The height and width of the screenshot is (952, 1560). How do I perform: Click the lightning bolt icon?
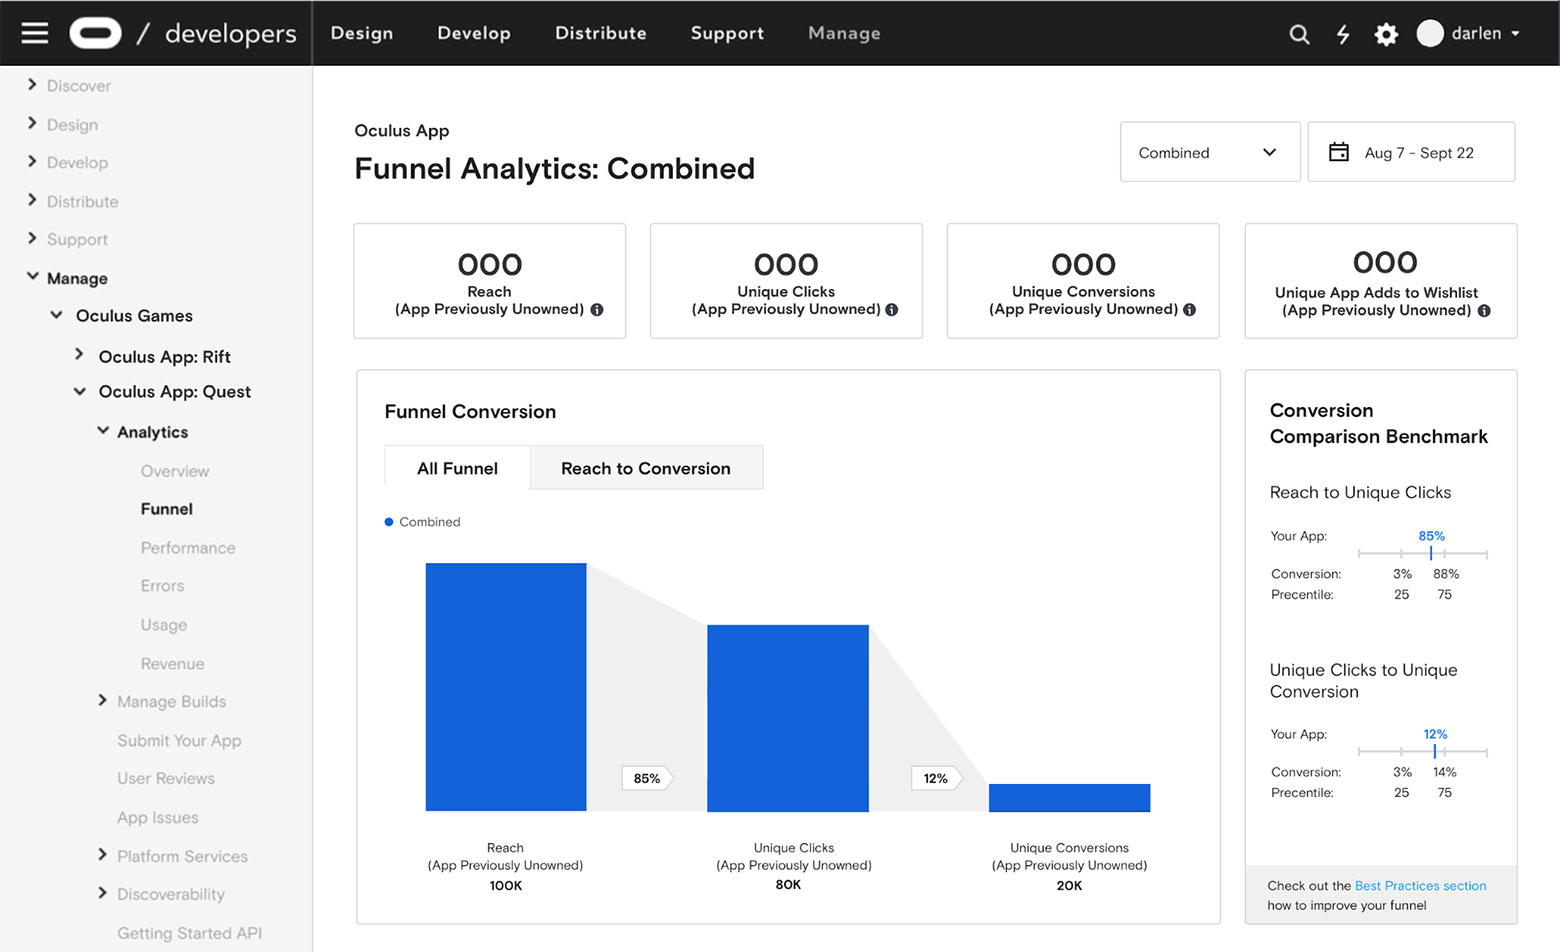(1343, 34)
